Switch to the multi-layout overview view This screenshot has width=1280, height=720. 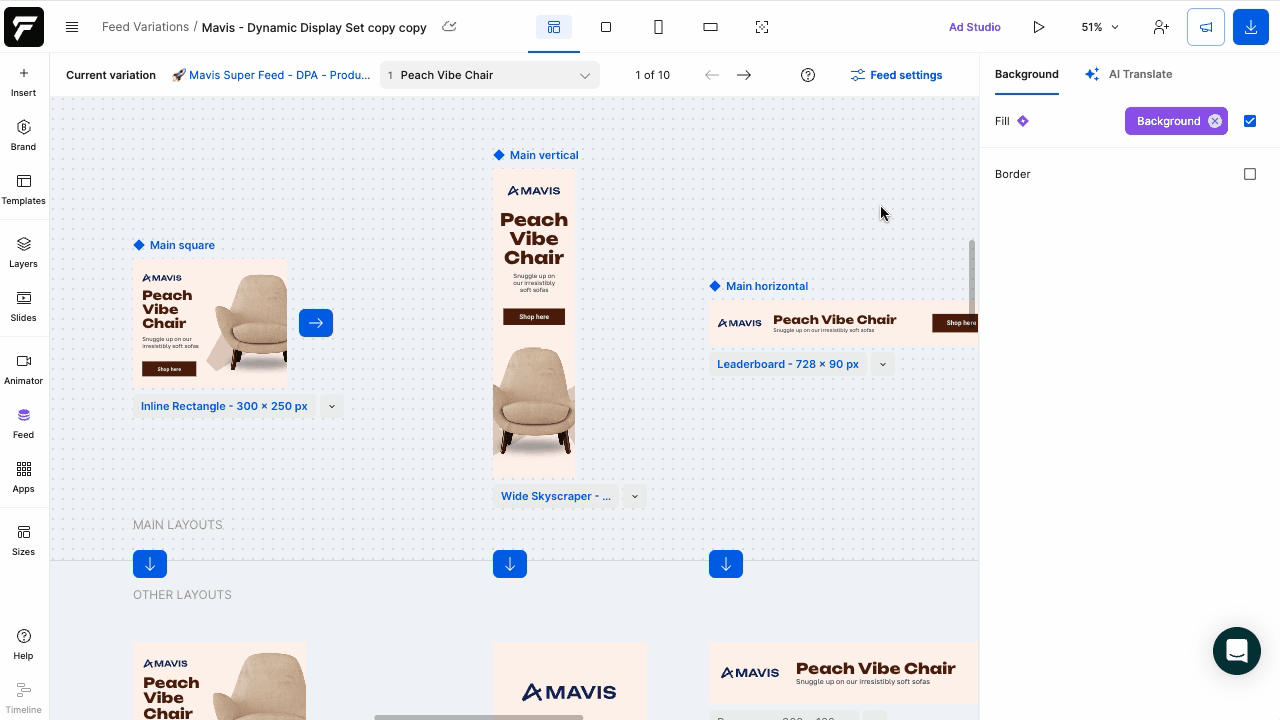(554, 27)
